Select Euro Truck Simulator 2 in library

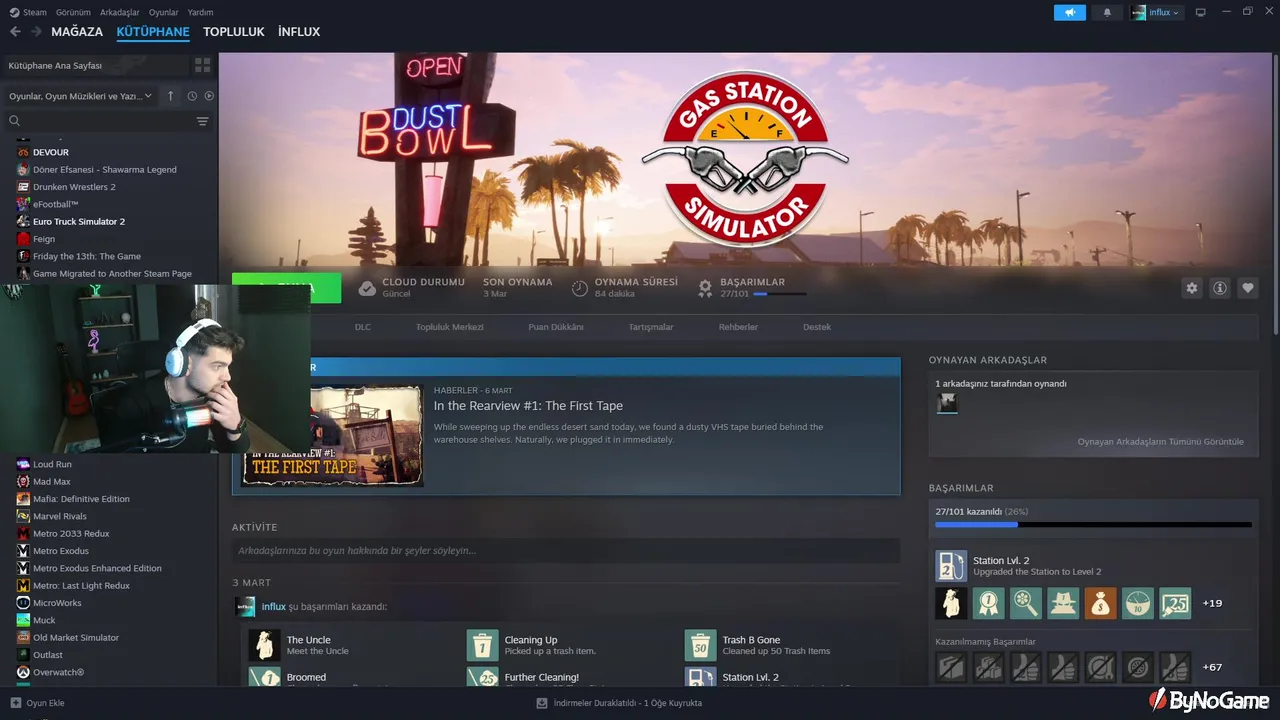point(79,221)
